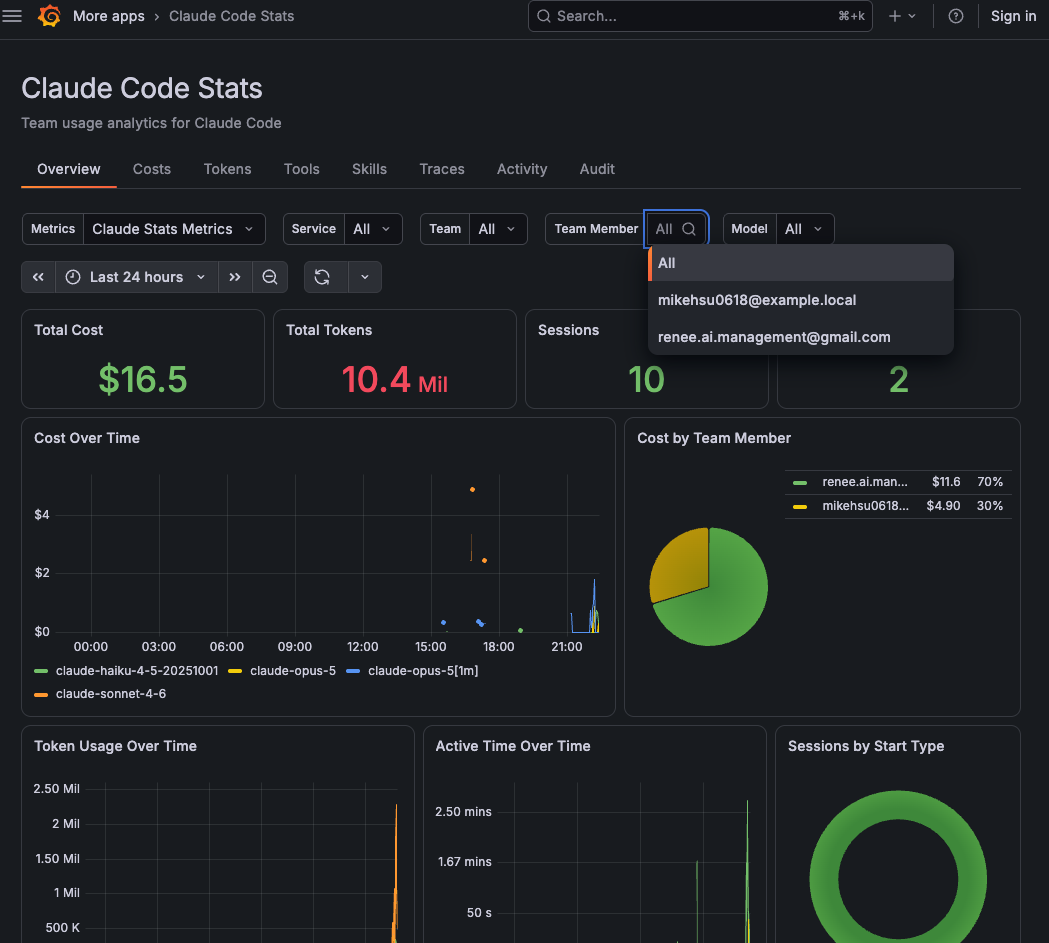This screenshot has height=943, width=1049.
Task: Shift time range backward with double-left arrows
Action: 38,277
